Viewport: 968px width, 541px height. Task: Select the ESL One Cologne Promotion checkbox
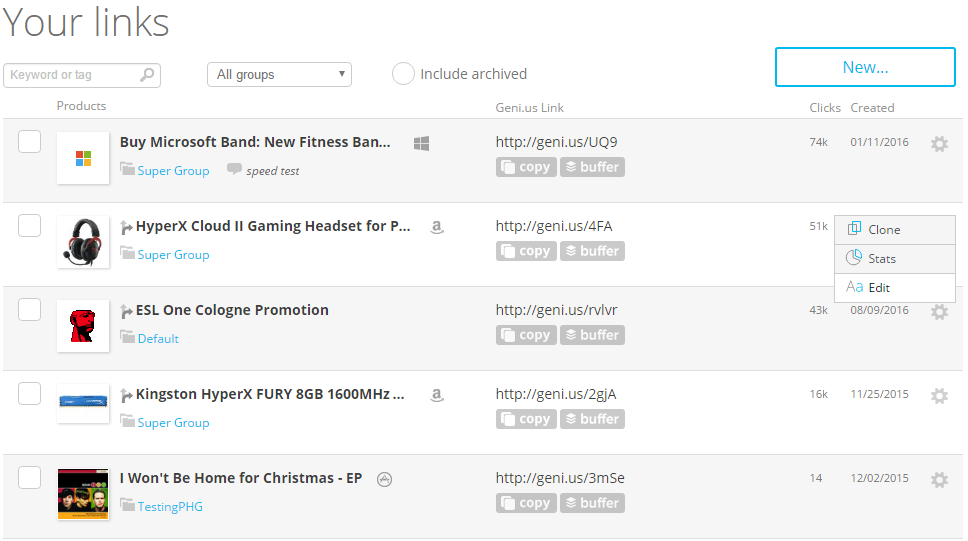pyautogui.click(x=30, y=310)
